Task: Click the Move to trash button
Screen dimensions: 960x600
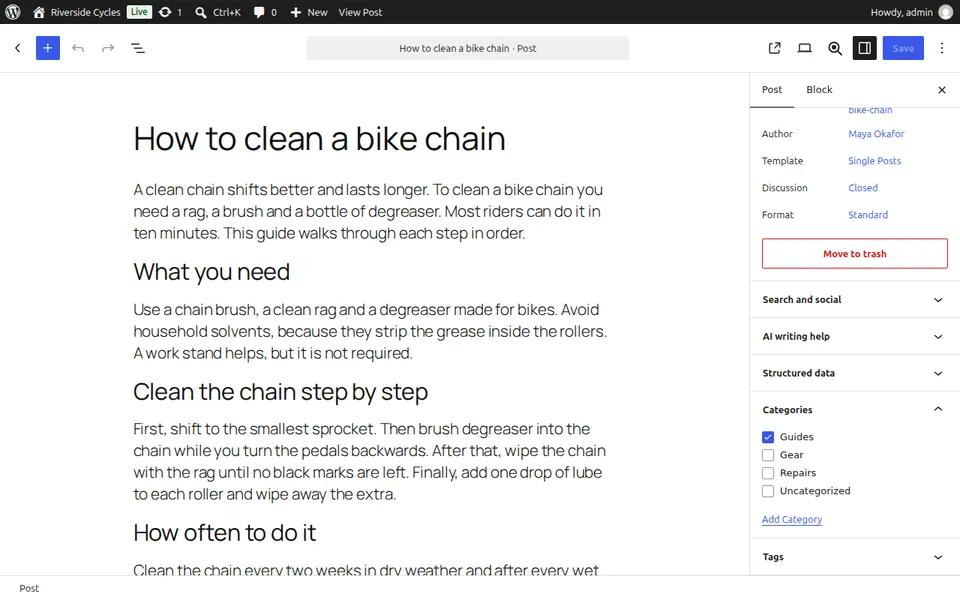Action: [855, 253]
